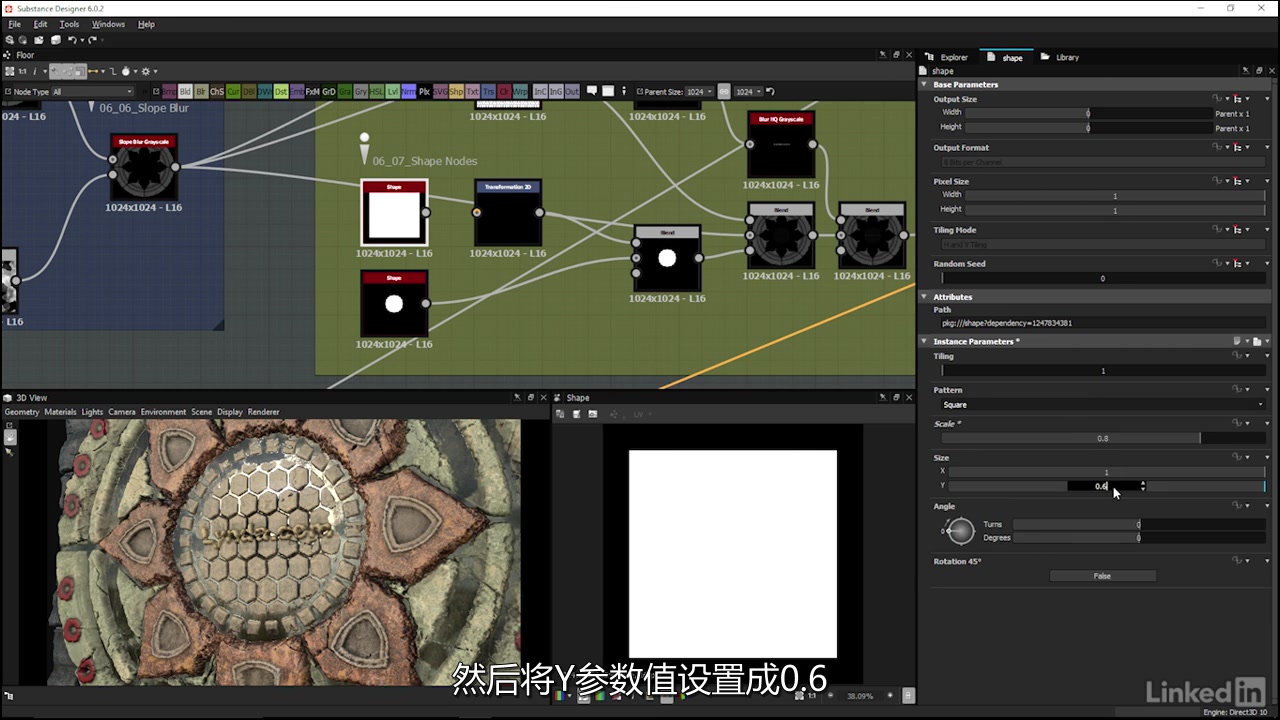Open the 3D View Geometry menu

22,412
